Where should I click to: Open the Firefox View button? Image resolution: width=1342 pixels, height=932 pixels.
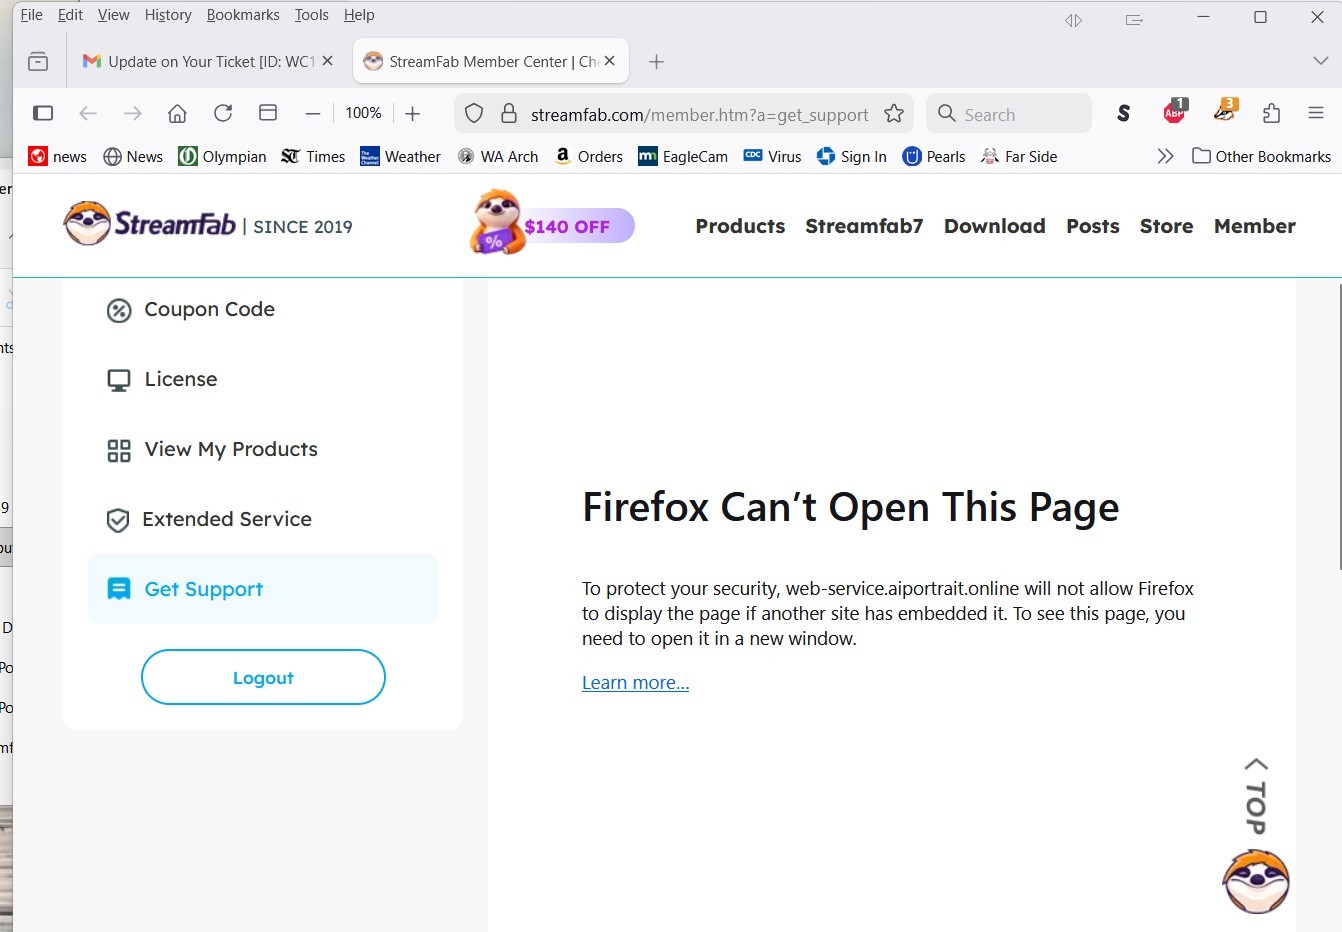[38, 62]
